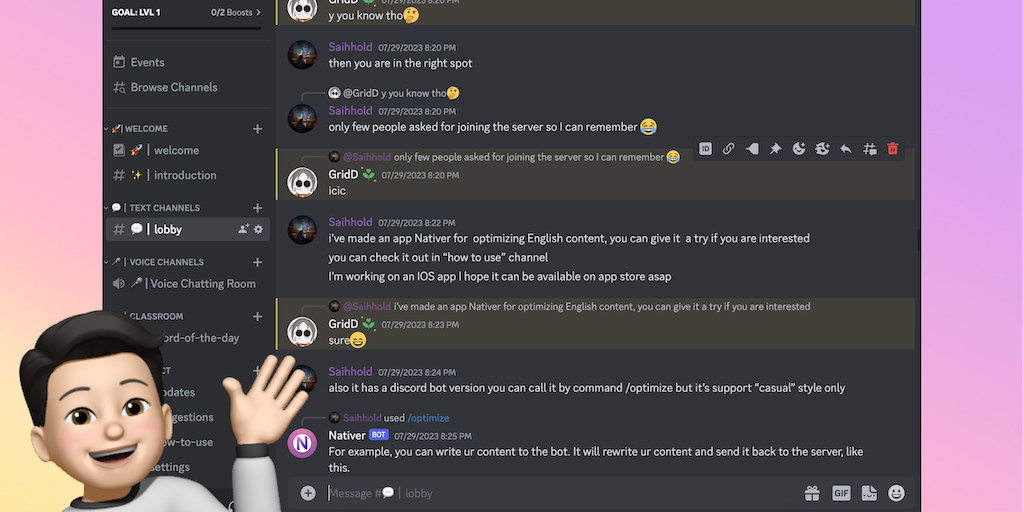Open Browse Channels
The height and width of the screenshot is (512, 1024).
pyautogui.click(x=173, y=87)
